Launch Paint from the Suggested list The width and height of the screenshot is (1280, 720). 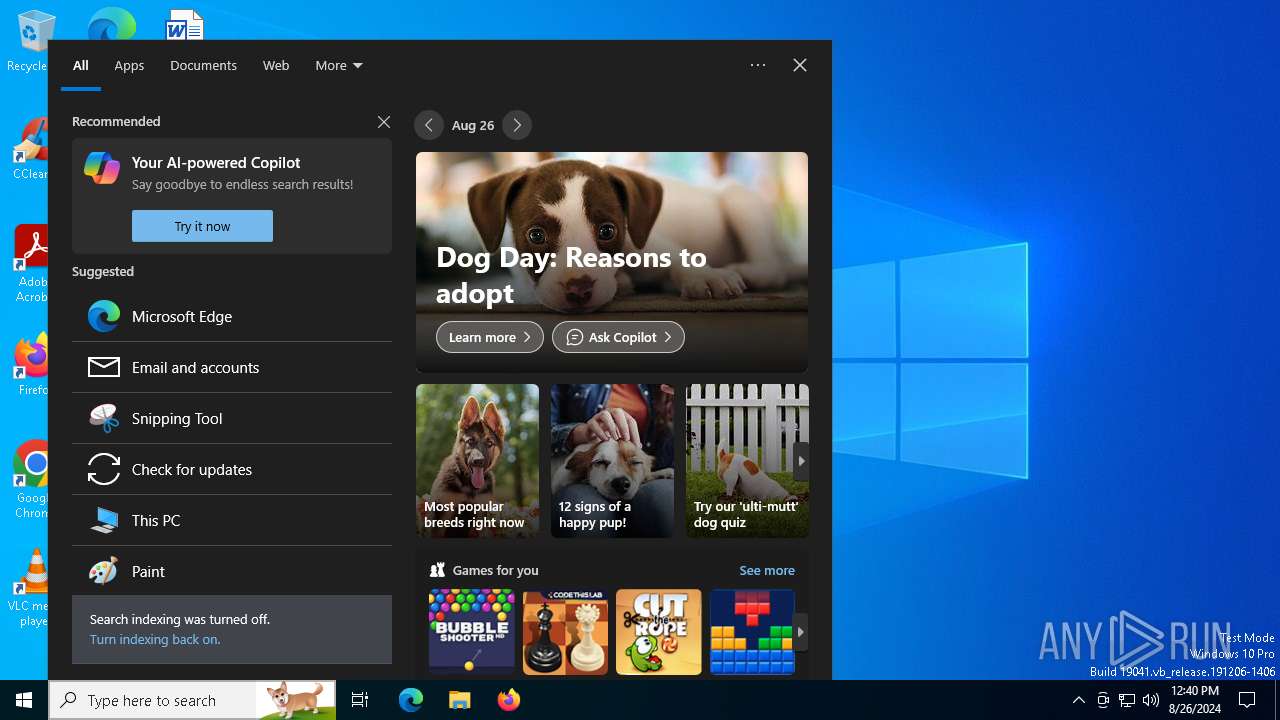(x=232, y=571)
